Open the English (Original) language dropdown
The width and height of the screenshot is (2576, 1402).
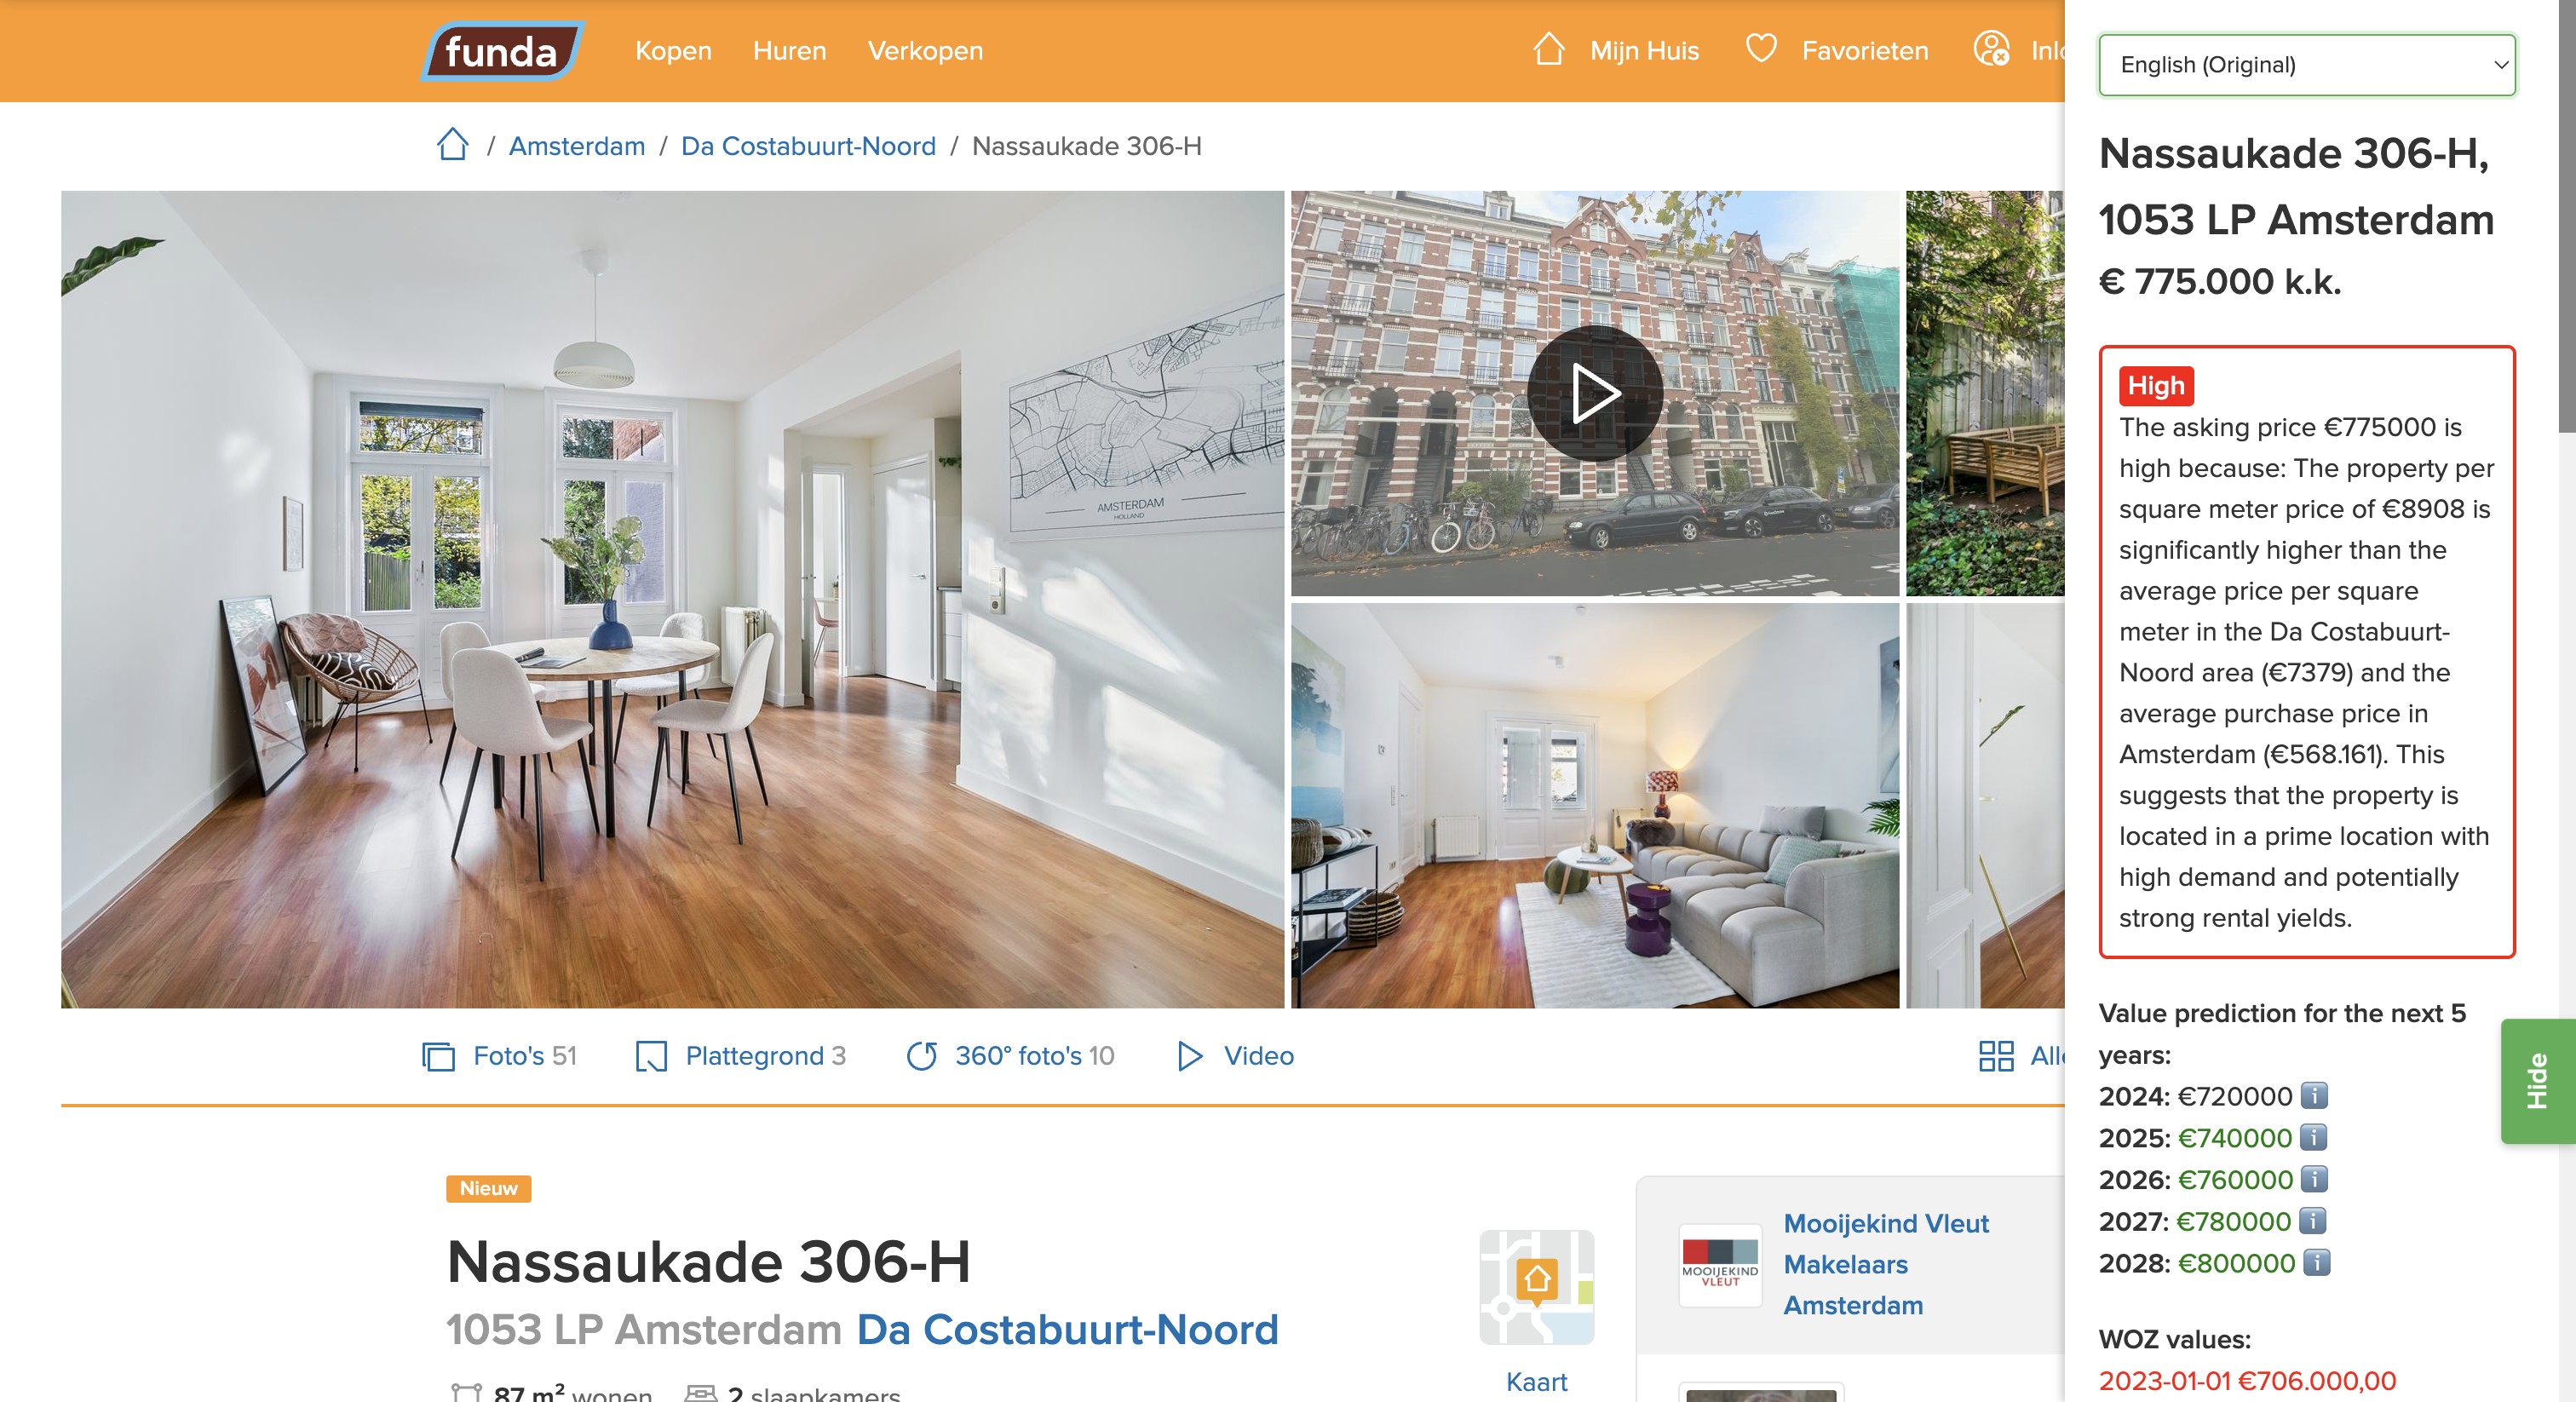(2306, 65)
